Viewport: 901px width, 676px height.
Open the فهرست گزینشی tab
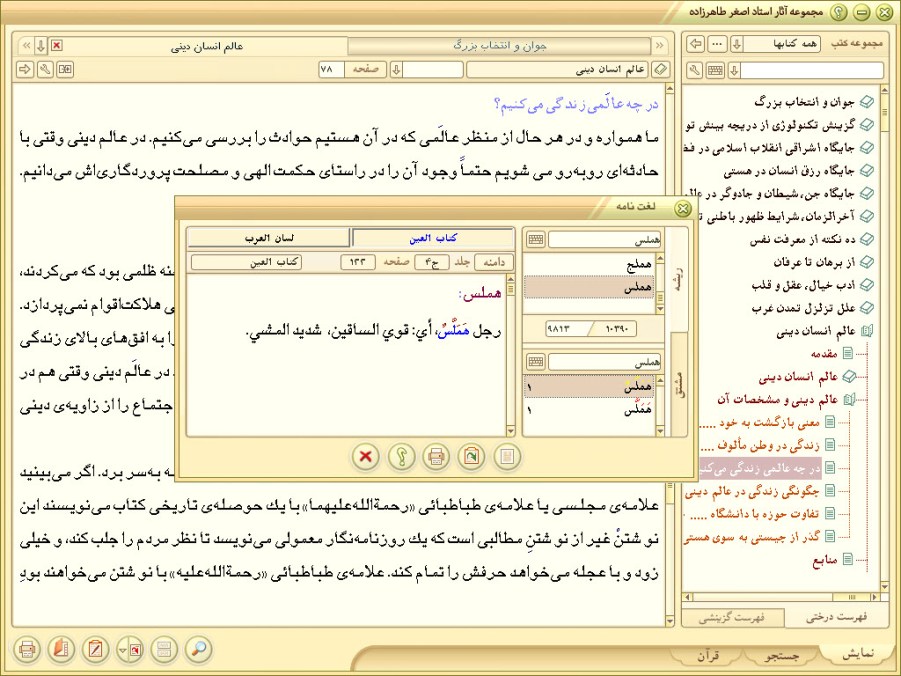click(x=731, y=618)
